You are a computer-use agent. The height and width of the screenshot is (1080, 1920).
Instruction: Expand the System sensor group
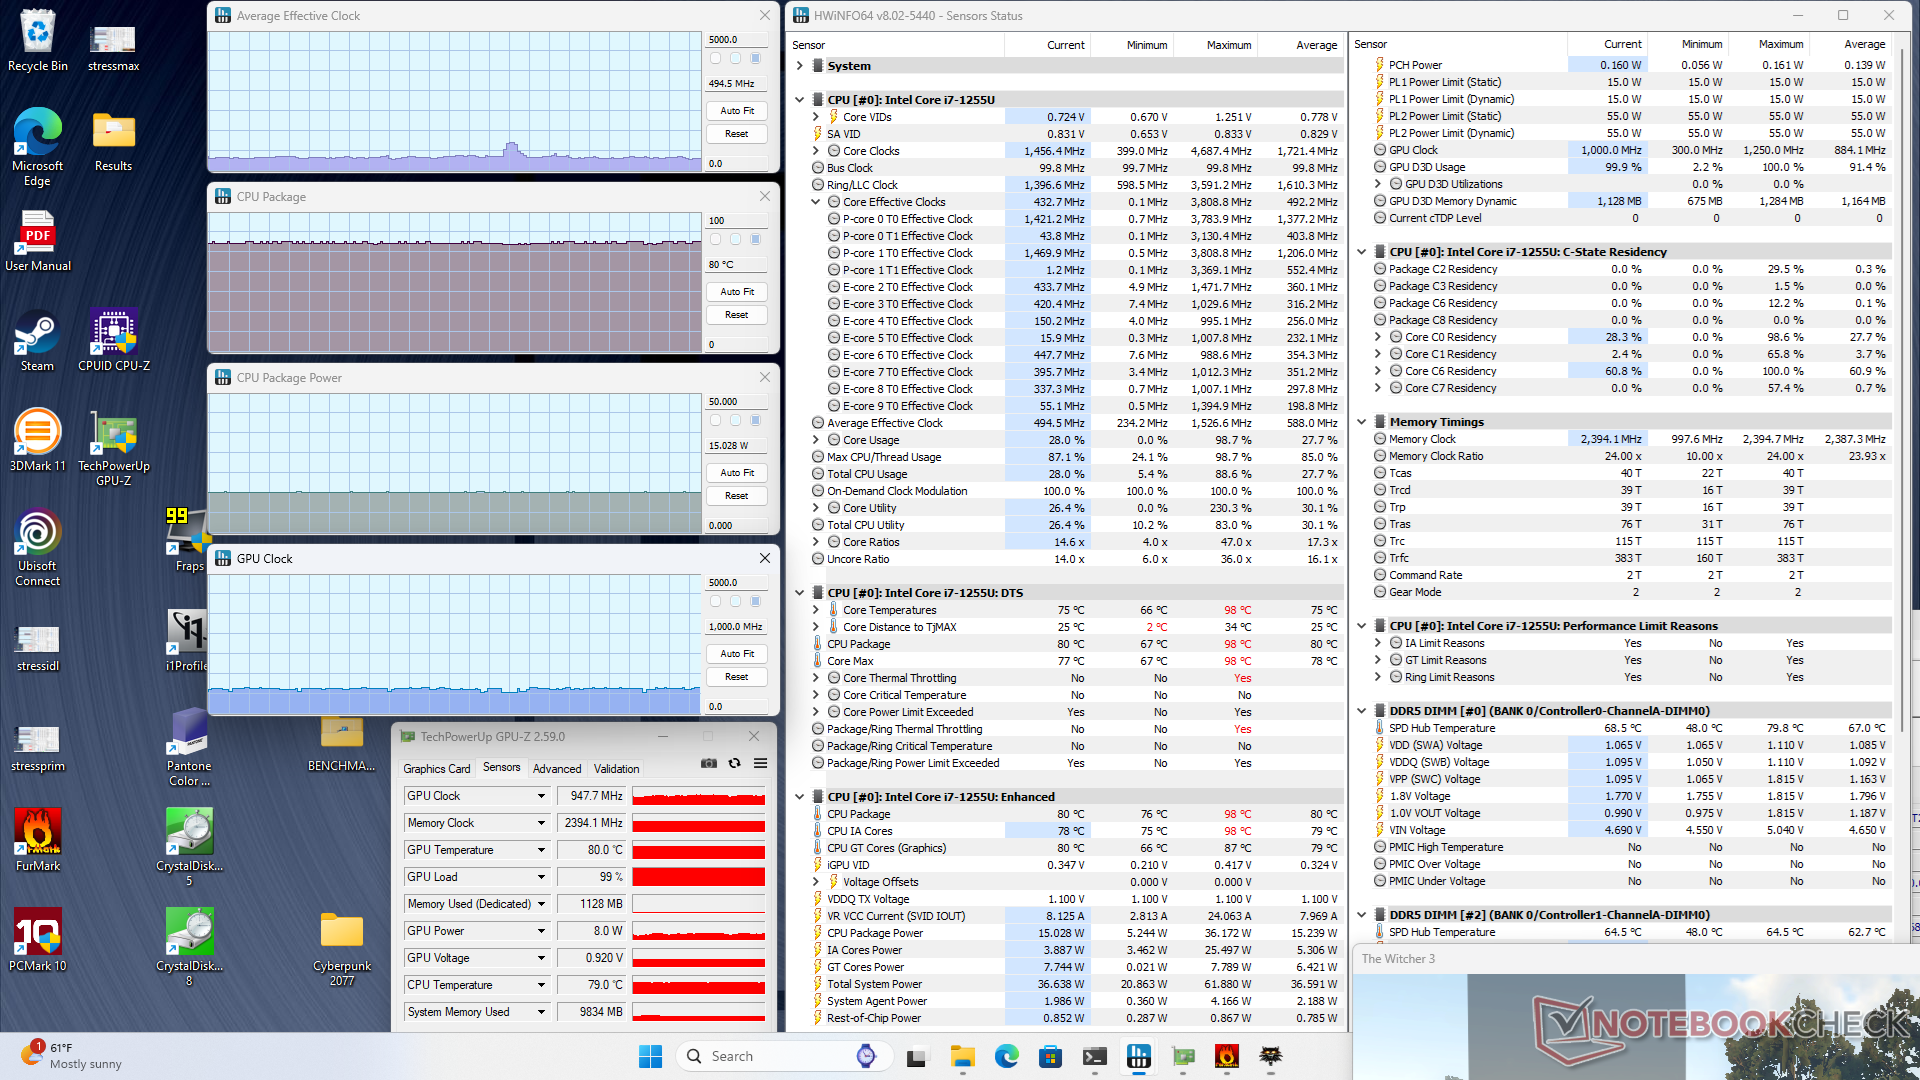coord(799,66)
